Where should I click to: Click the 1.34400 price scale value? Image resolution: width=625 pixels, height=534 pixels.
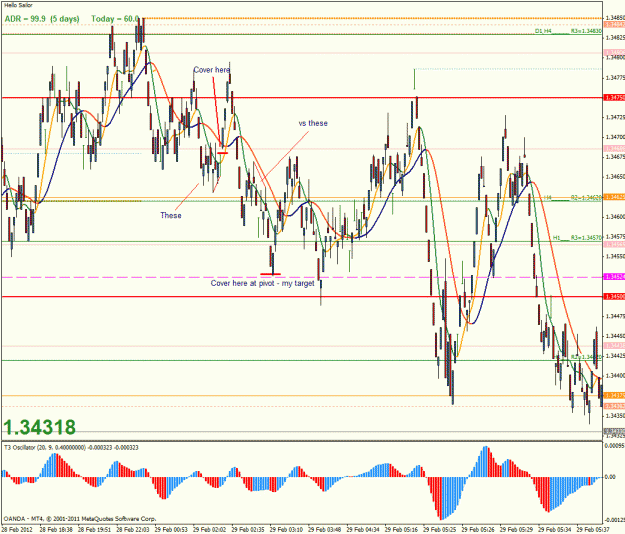pyautogui.click(x=615, y=376)
